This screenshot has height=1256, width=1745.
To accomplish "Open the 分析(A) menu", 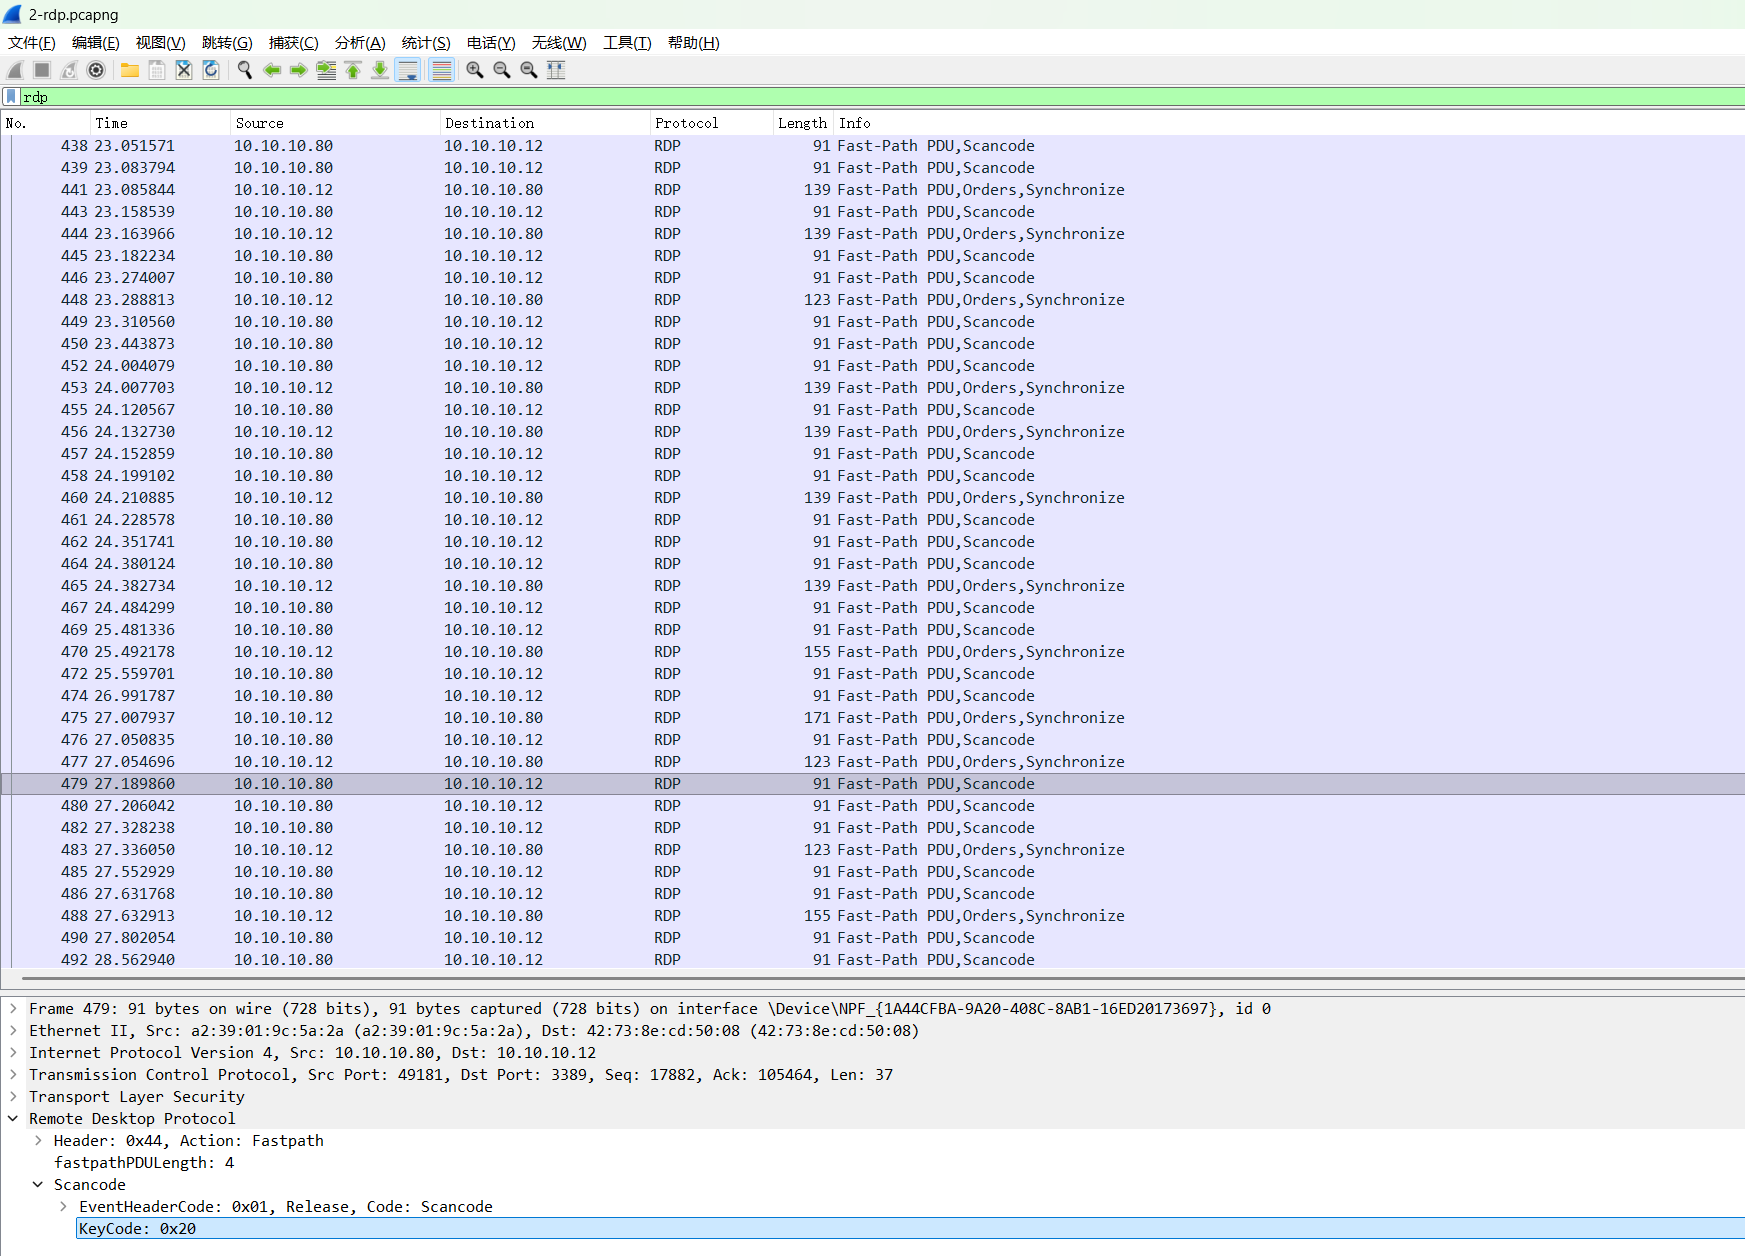I will tap(359, 43).
